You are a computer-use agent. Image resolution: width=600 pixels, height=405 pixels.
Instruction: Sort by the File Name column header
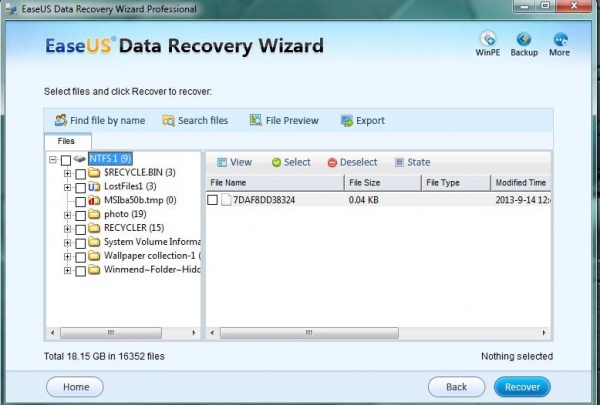(x=275, y=183)
